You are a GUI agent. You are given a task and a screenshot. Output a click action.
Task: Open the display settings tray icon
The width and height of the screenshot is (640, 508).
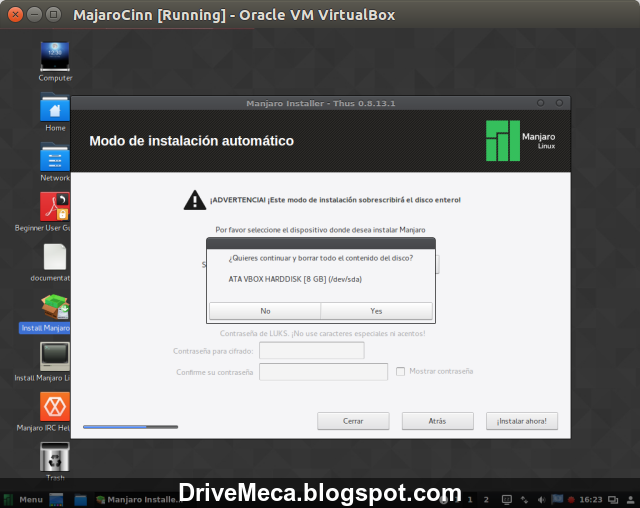(x=613, y=499)
